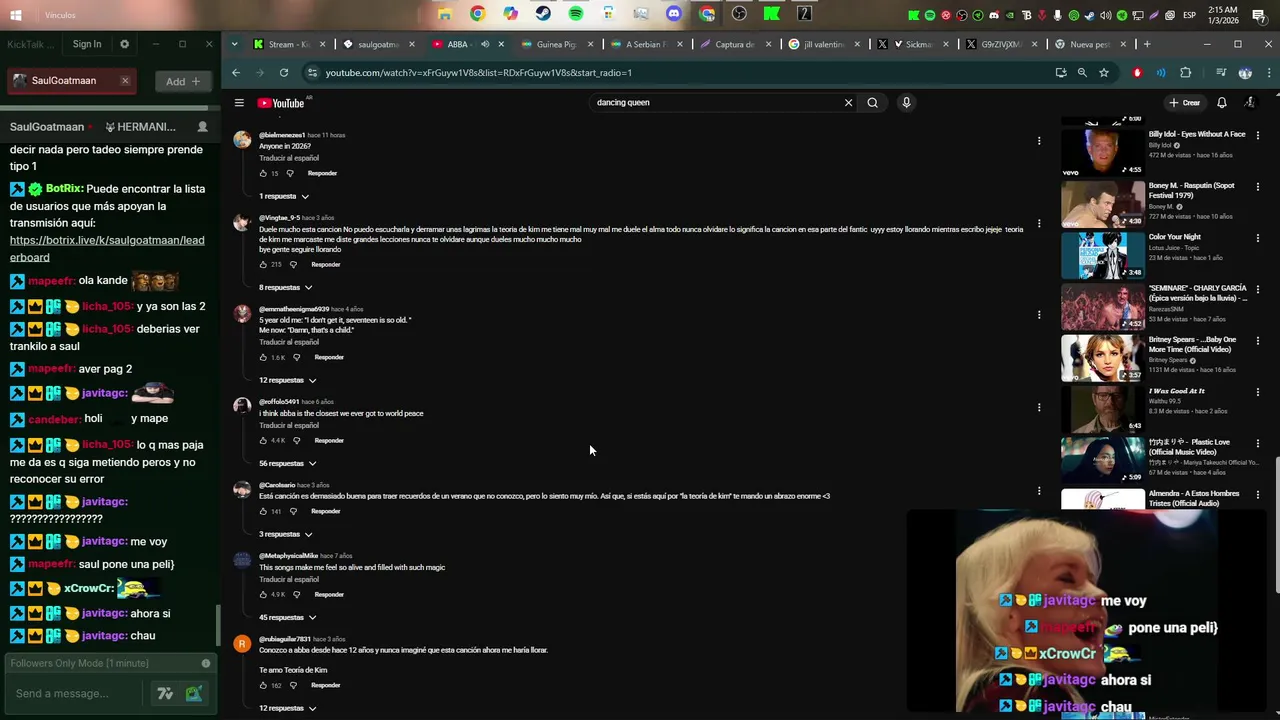Click Followers Only Mode info icon
The height and width of the screenshot is (720, 1280).
coord(206,663)
